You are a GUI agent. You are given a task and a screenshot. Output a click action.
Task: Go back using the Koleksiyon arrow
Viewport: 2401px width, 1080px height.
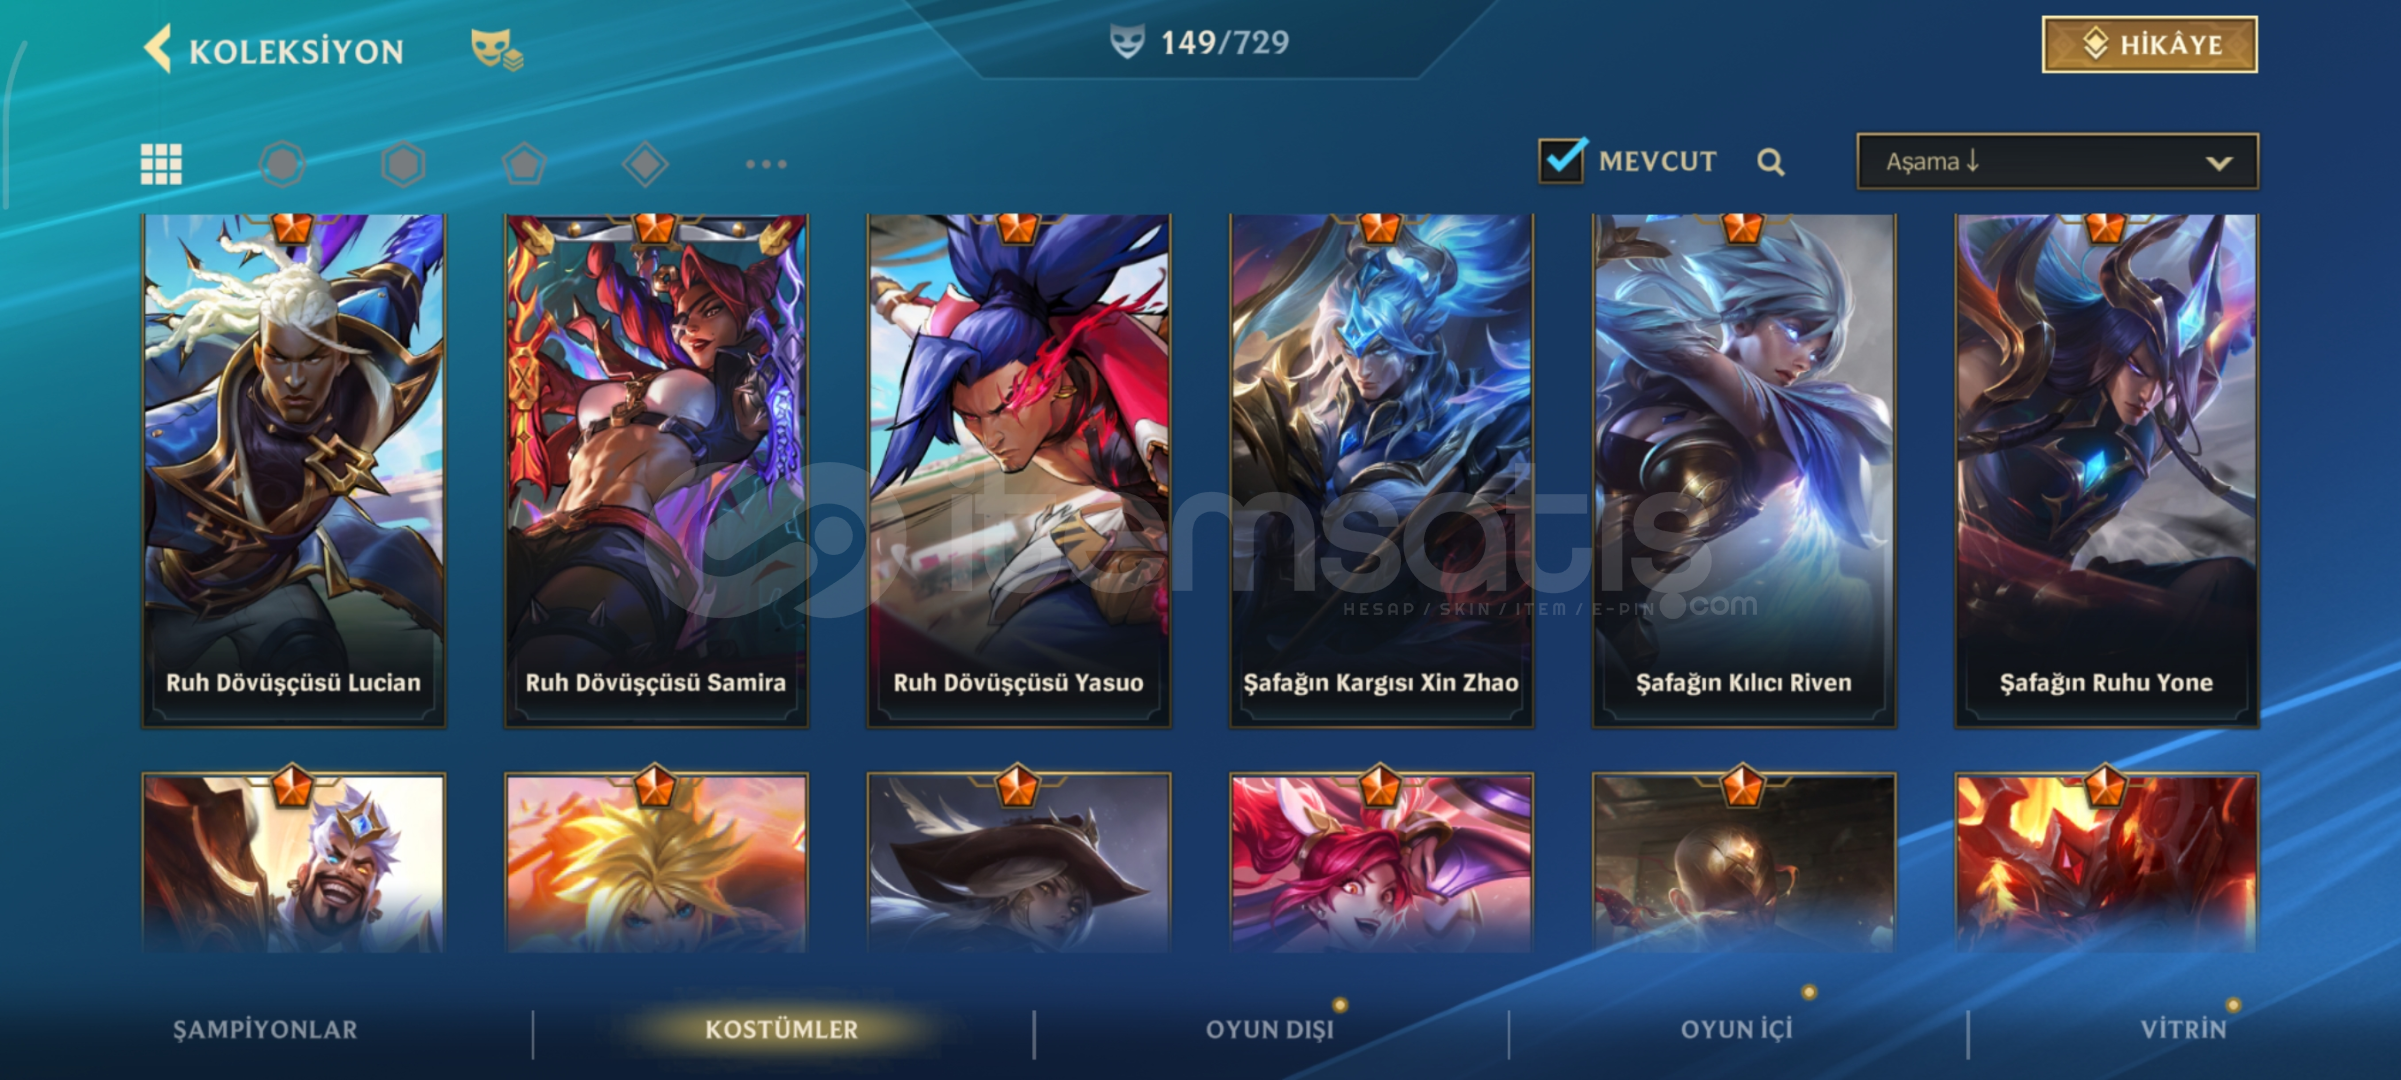[x=159, y=49]
